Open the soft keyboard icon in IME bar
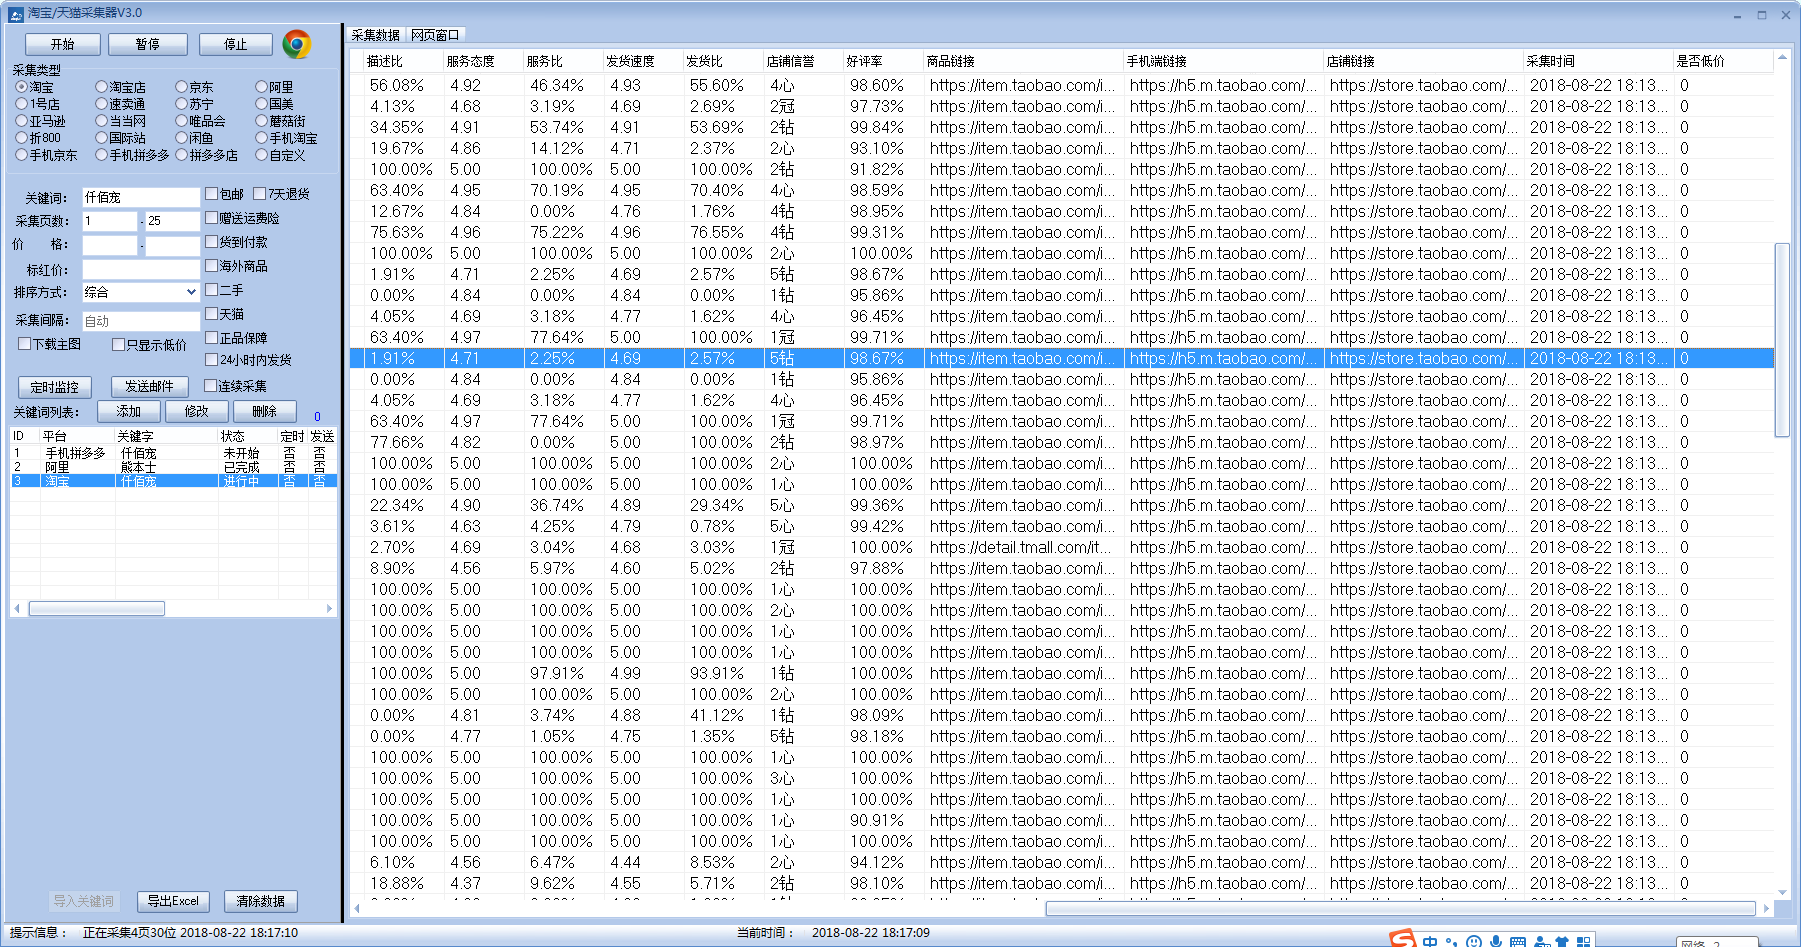This screenshot has height=947, width=1801. click(1518, 941)
